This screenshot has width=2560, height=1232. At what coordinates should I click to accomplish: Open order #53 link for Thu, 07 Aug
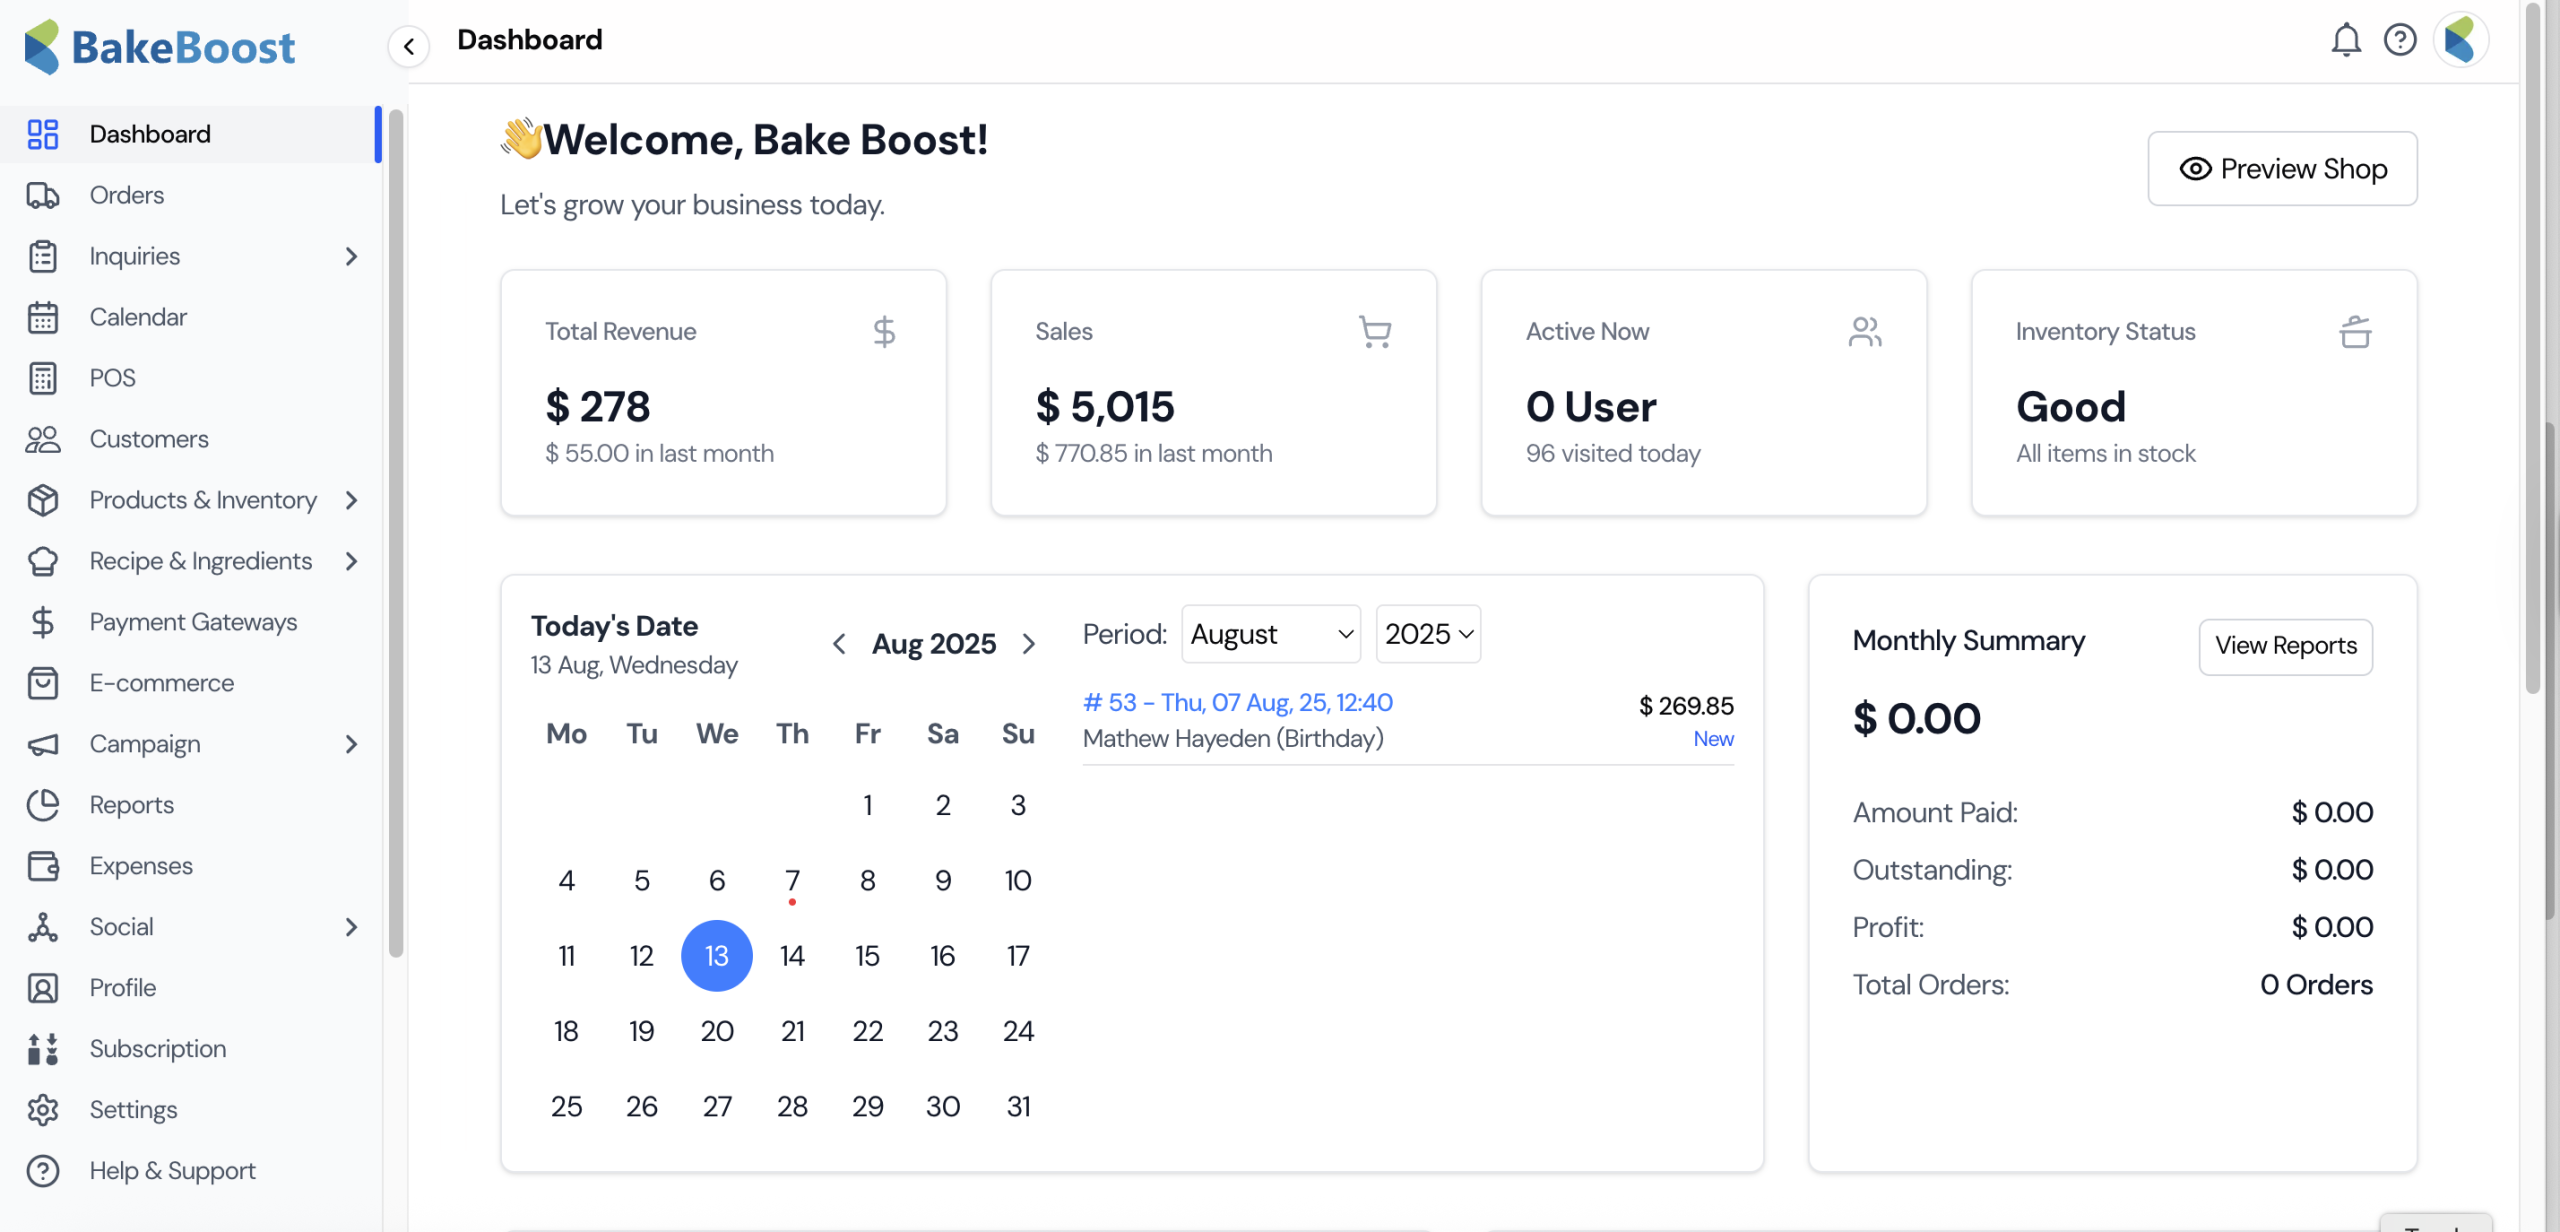(1237, 703)
